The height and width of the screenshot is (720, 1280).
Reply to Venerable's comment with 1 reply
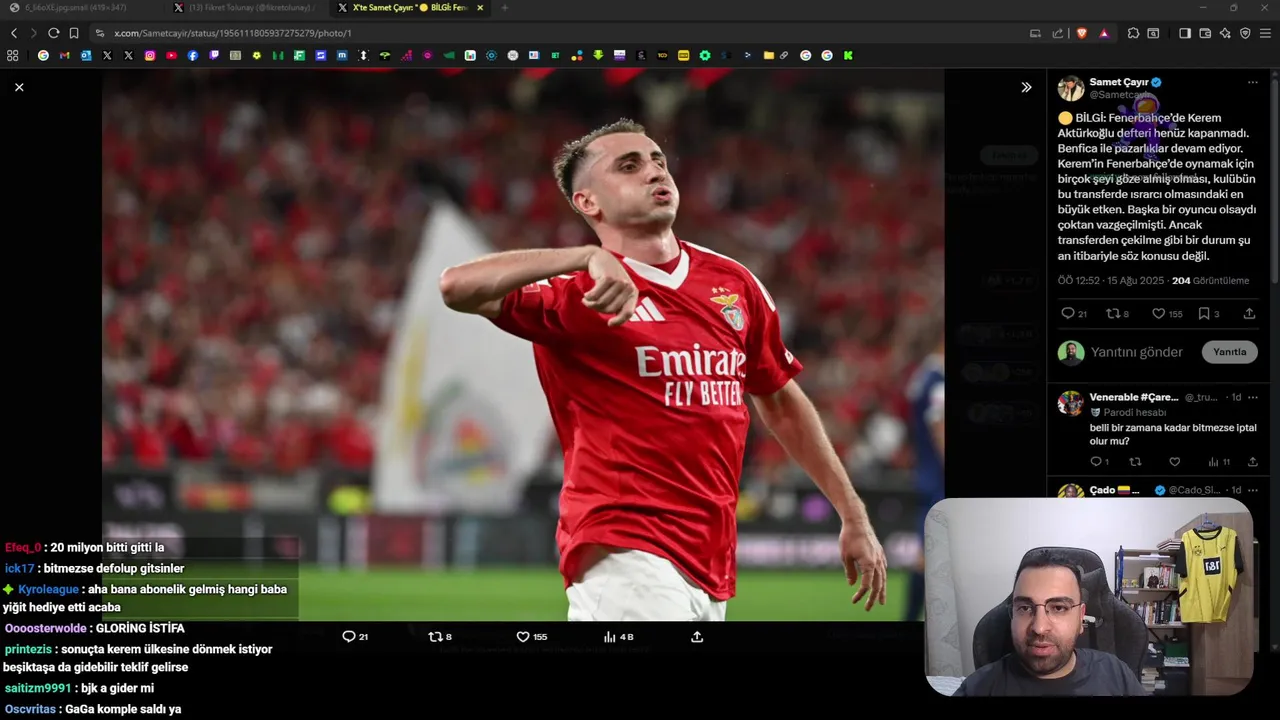[x=1099, y=461]
